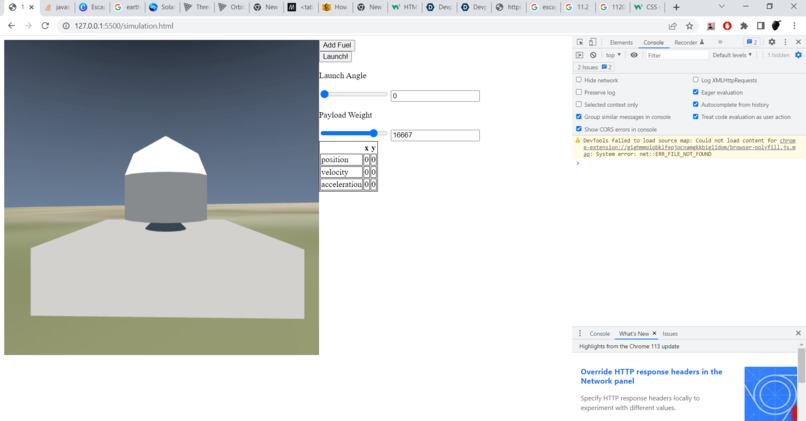Screen dimensions: 806x421
Task: Switch to the Recorder DevTools tab
Action: 689,43
